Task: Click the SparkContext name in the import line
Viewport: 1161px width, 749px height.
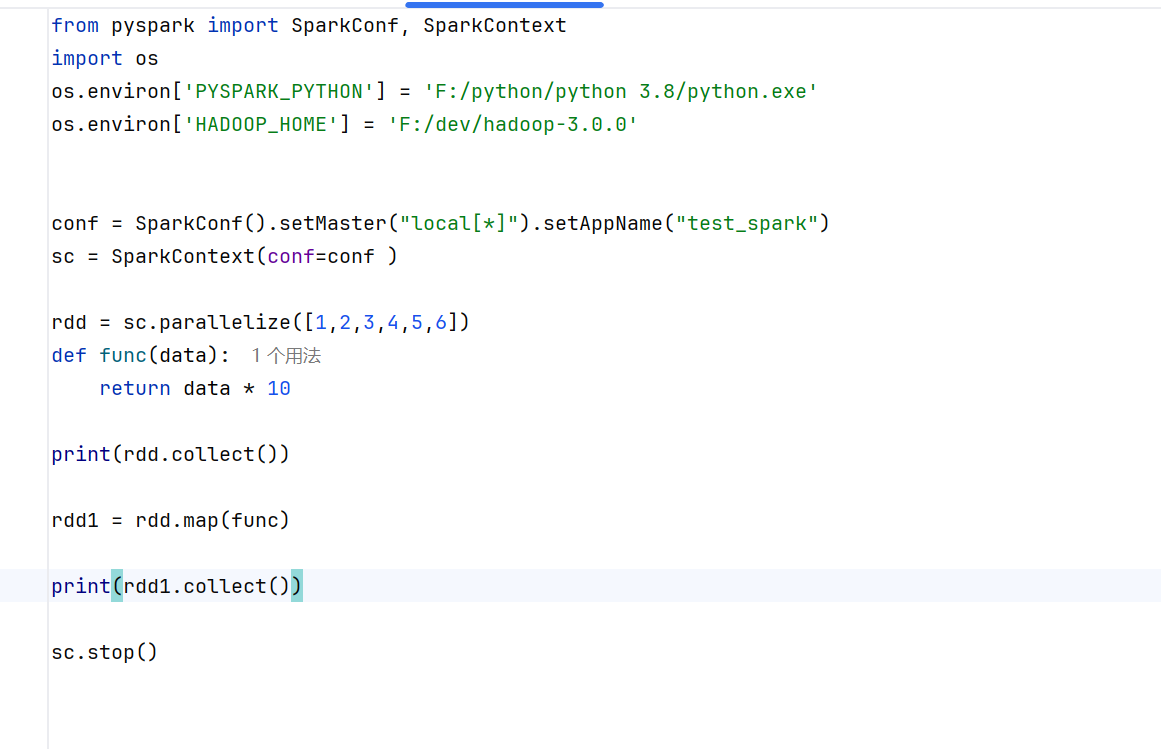Action: [495, 26]
